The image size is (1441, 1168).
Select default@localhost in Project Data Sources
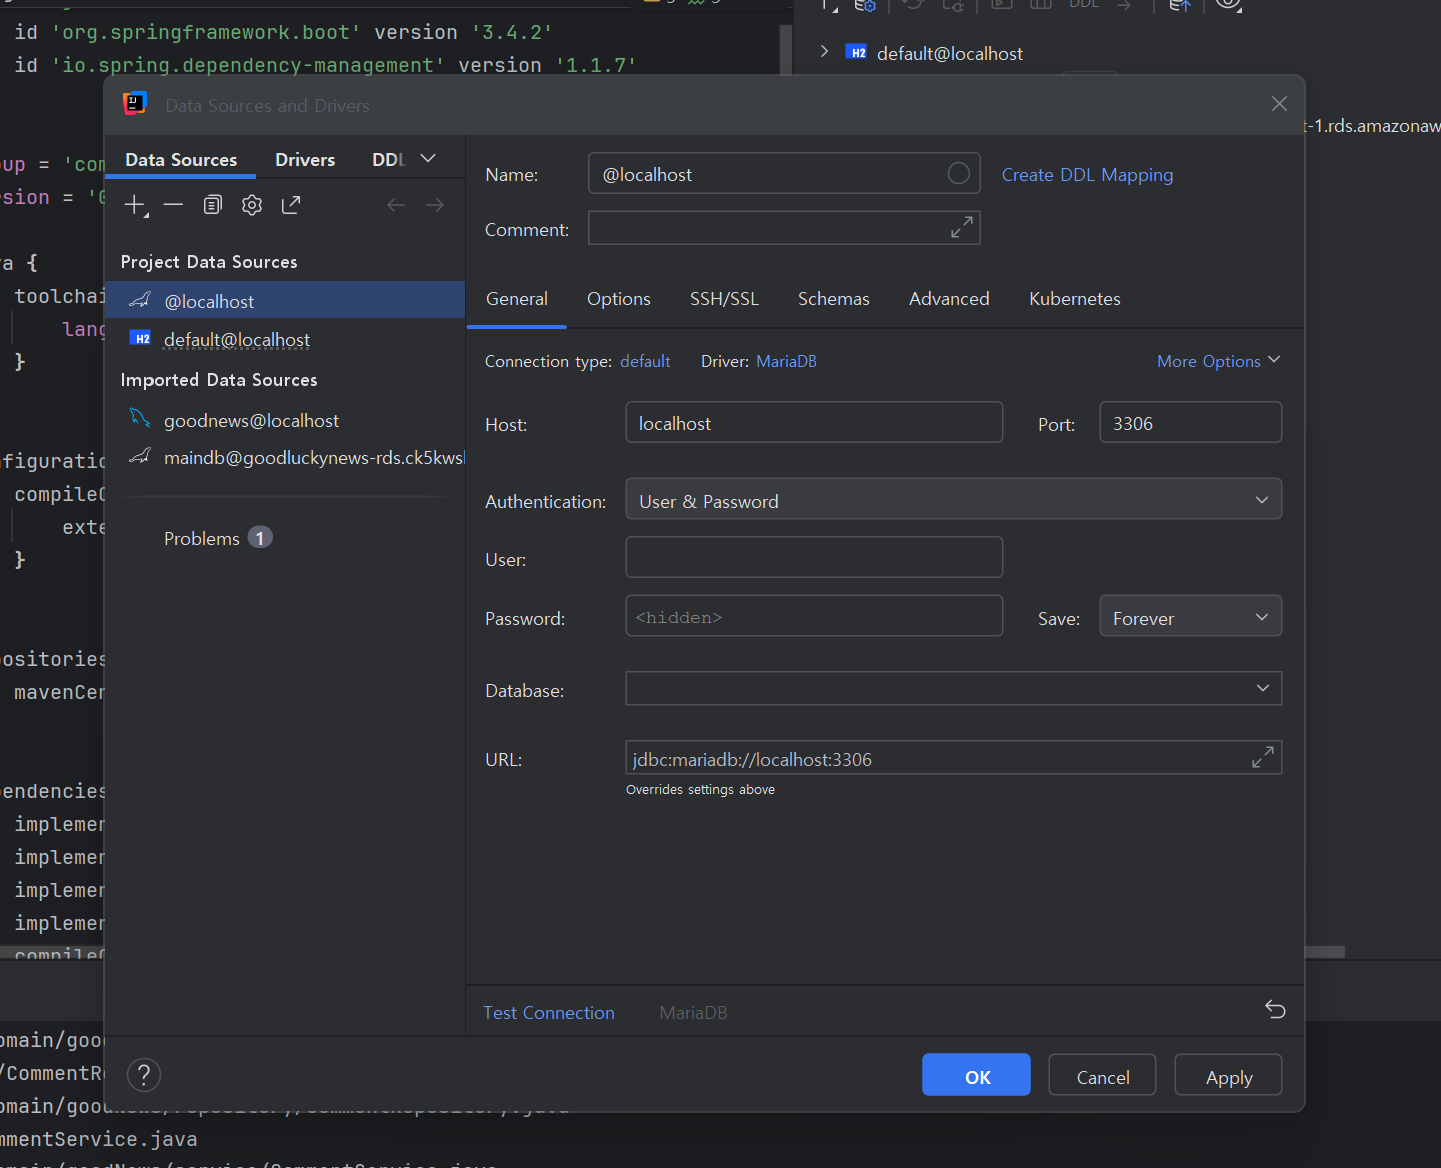pos(285,339)
